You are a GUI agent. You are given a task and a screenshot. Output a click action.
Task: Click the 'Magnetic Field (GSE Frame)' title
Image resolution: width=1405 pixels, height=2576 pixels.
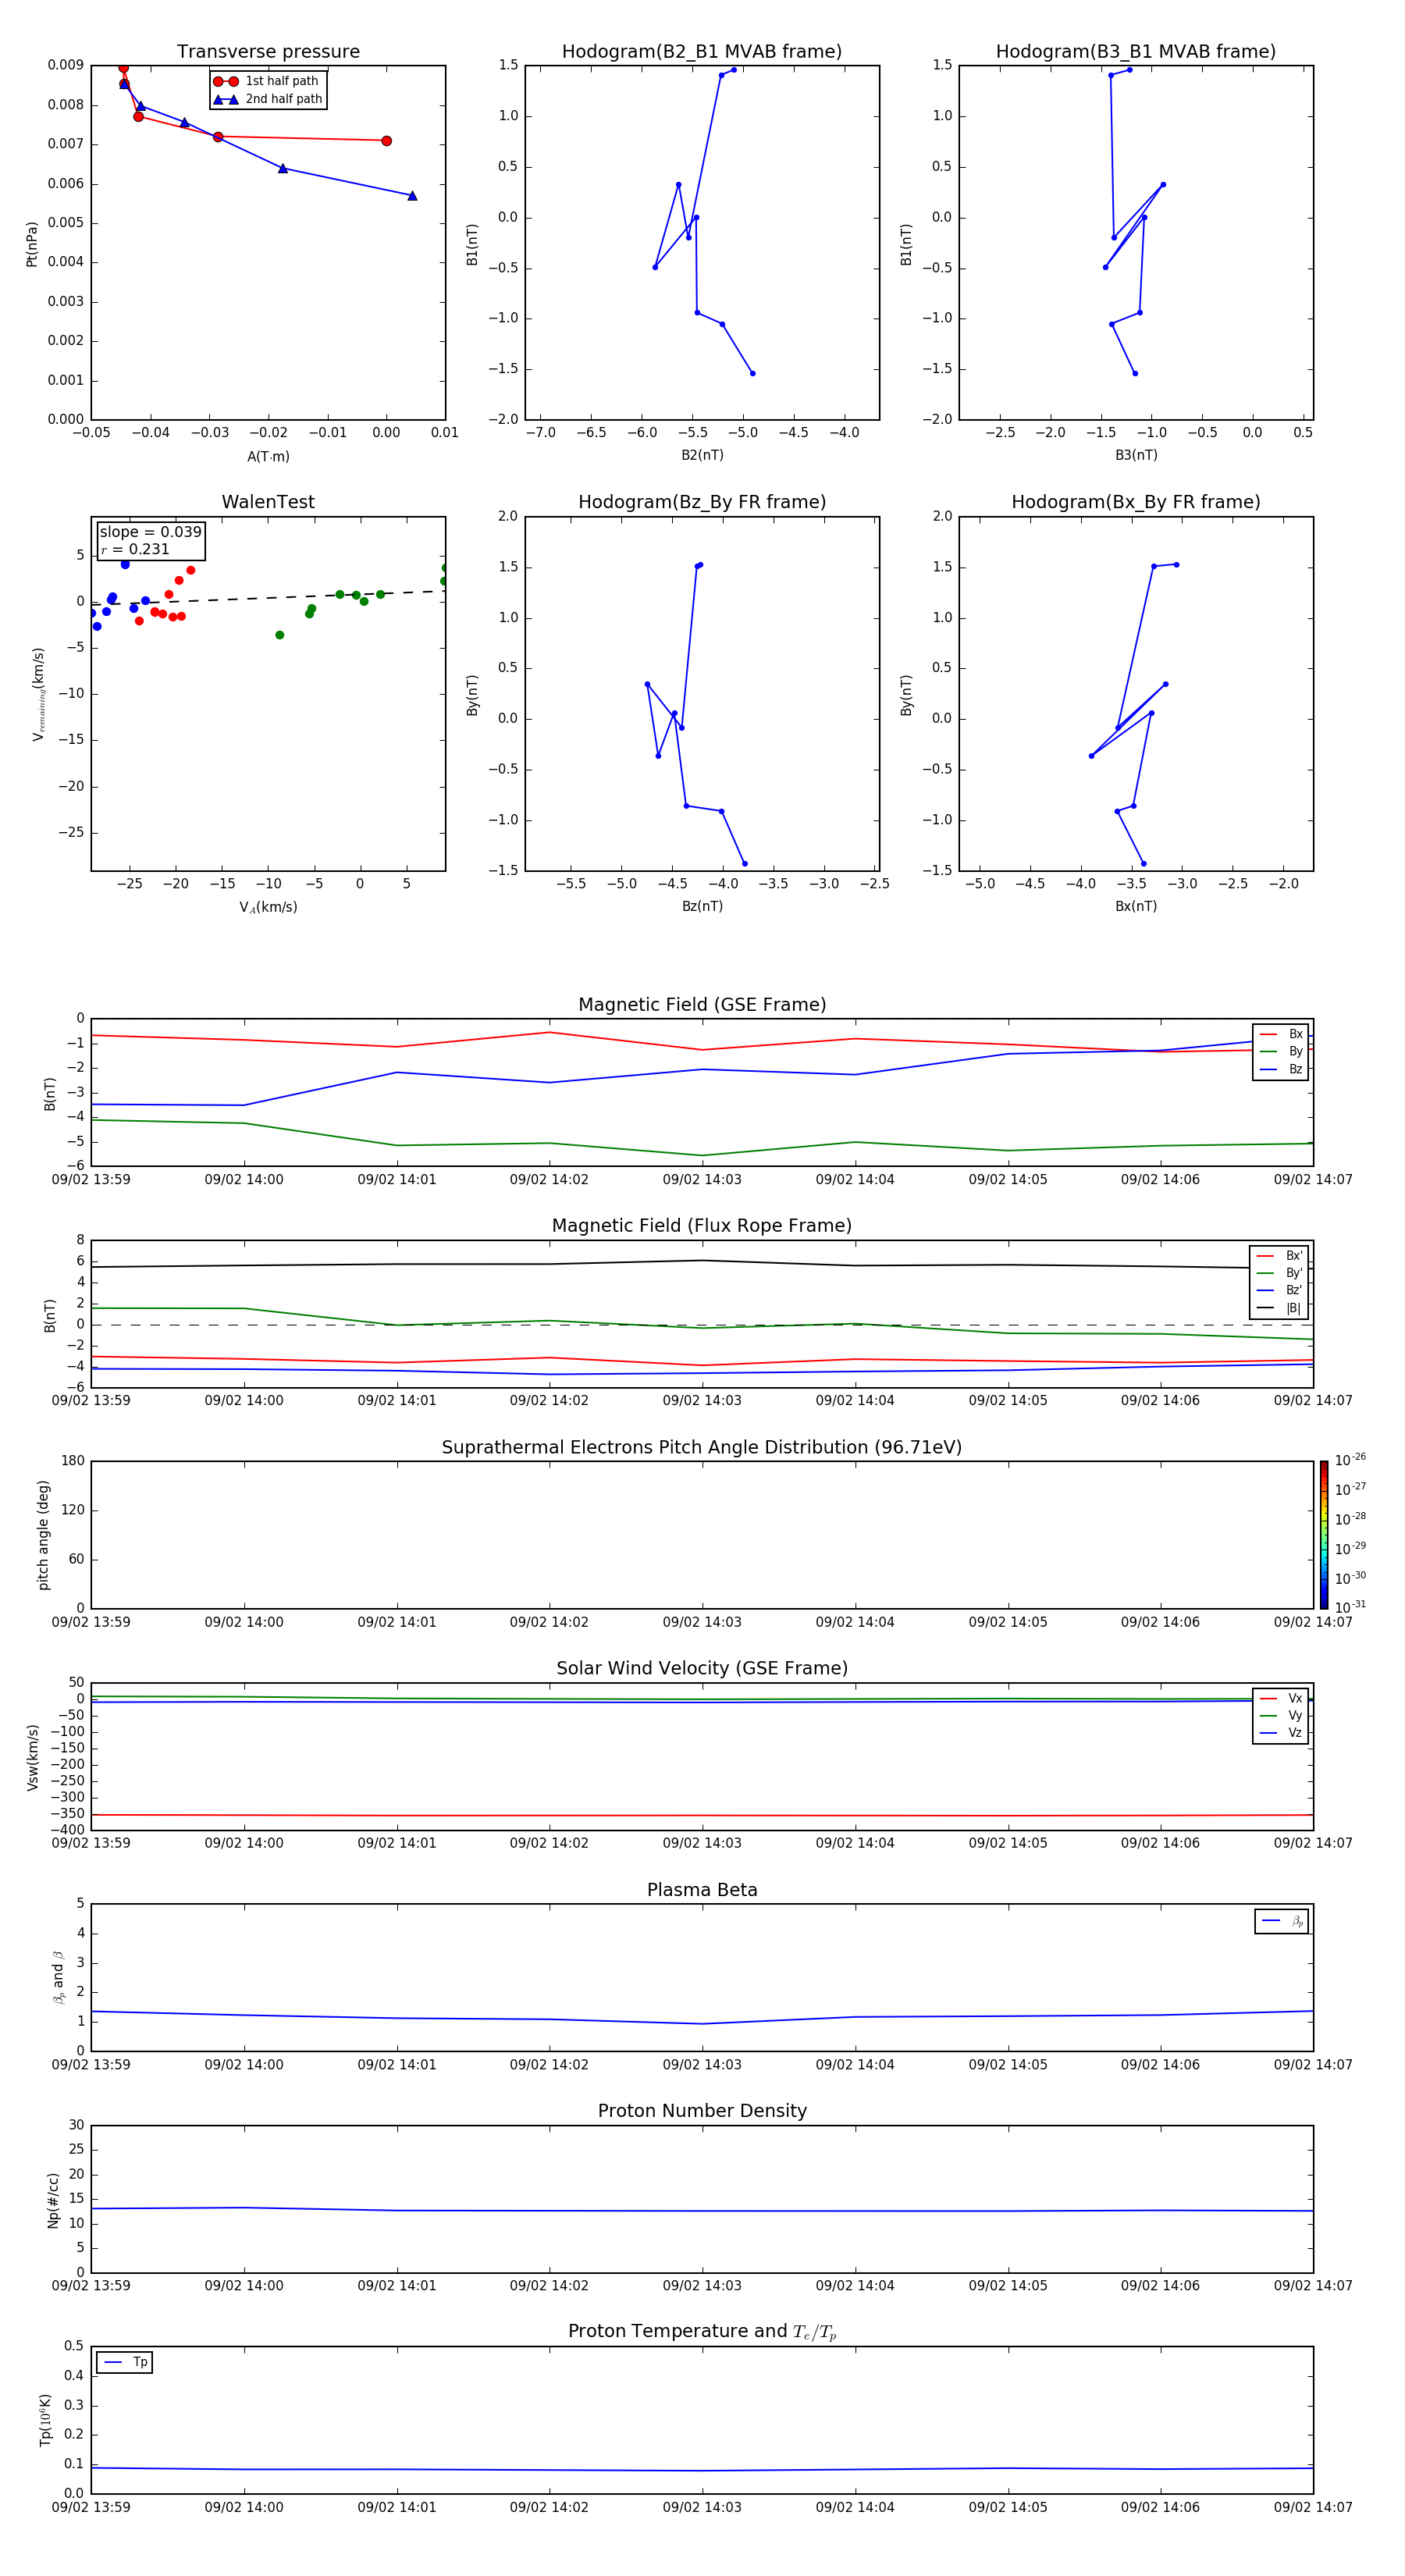pyautogui.click(x=702, y=1004)
